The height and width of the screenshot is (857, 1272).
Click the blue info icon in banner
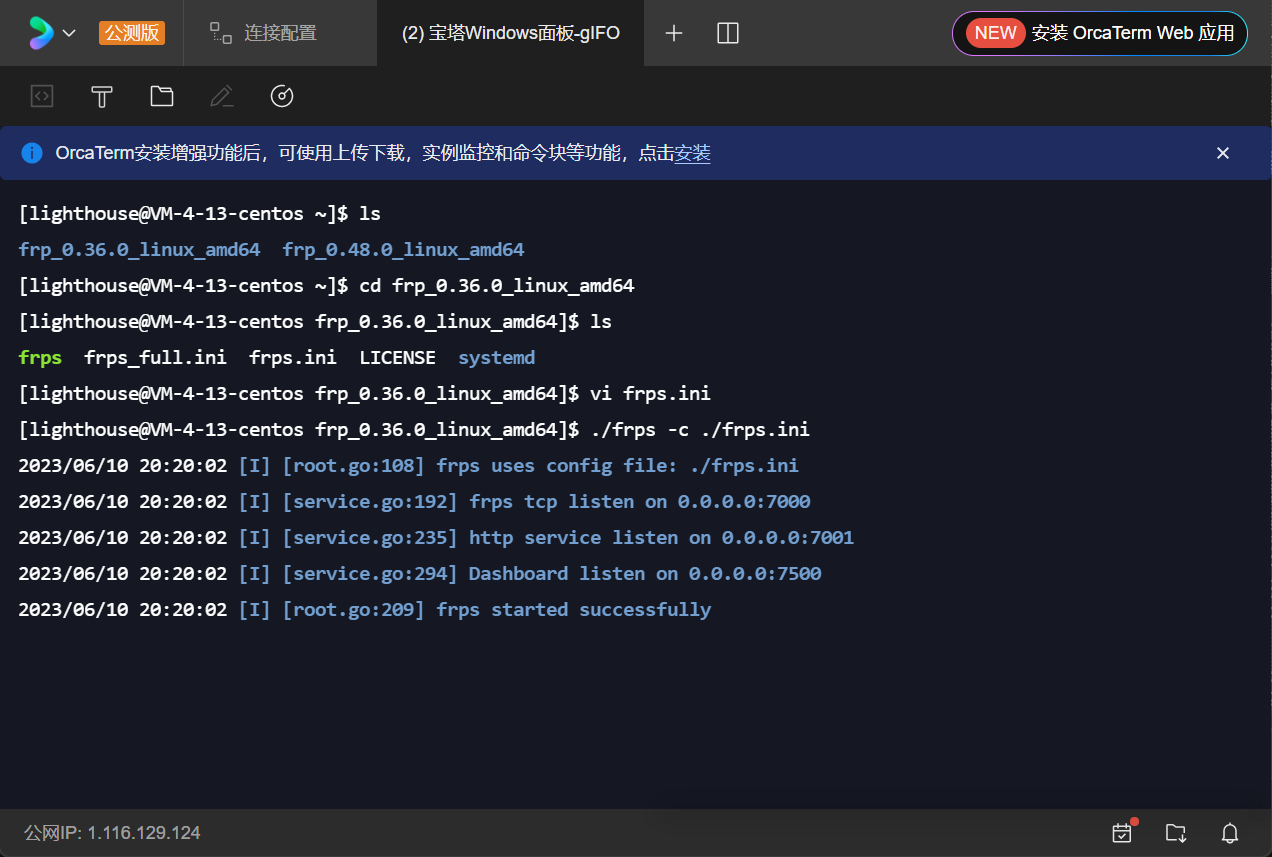[32, 153]
